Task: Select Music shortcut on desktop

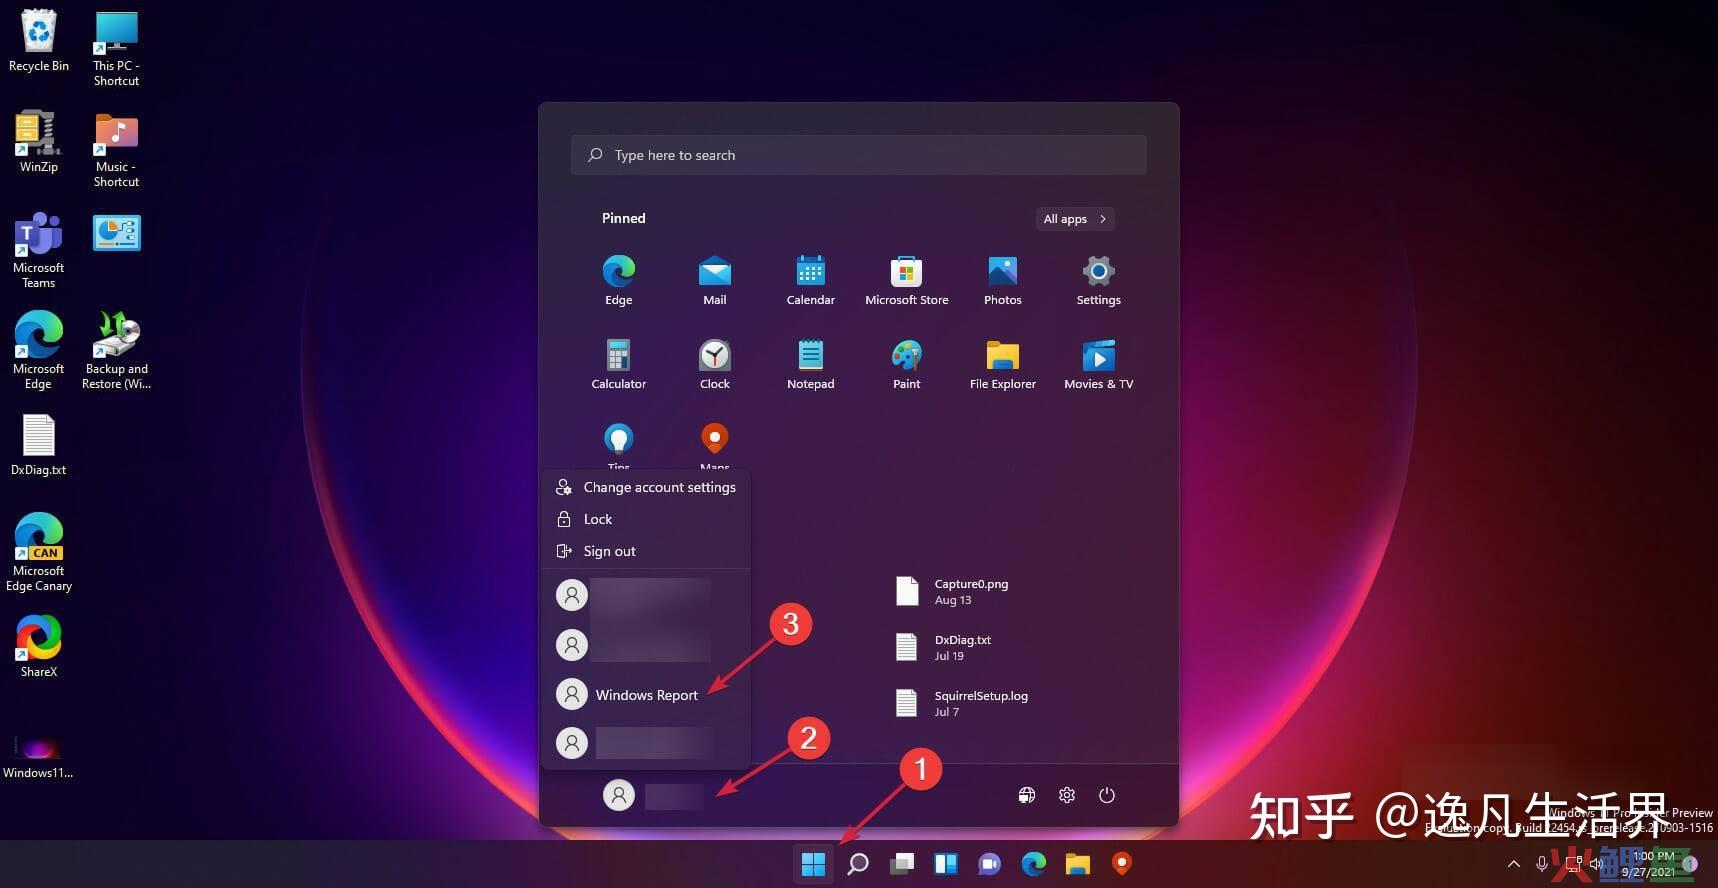Action: point(116,150)
